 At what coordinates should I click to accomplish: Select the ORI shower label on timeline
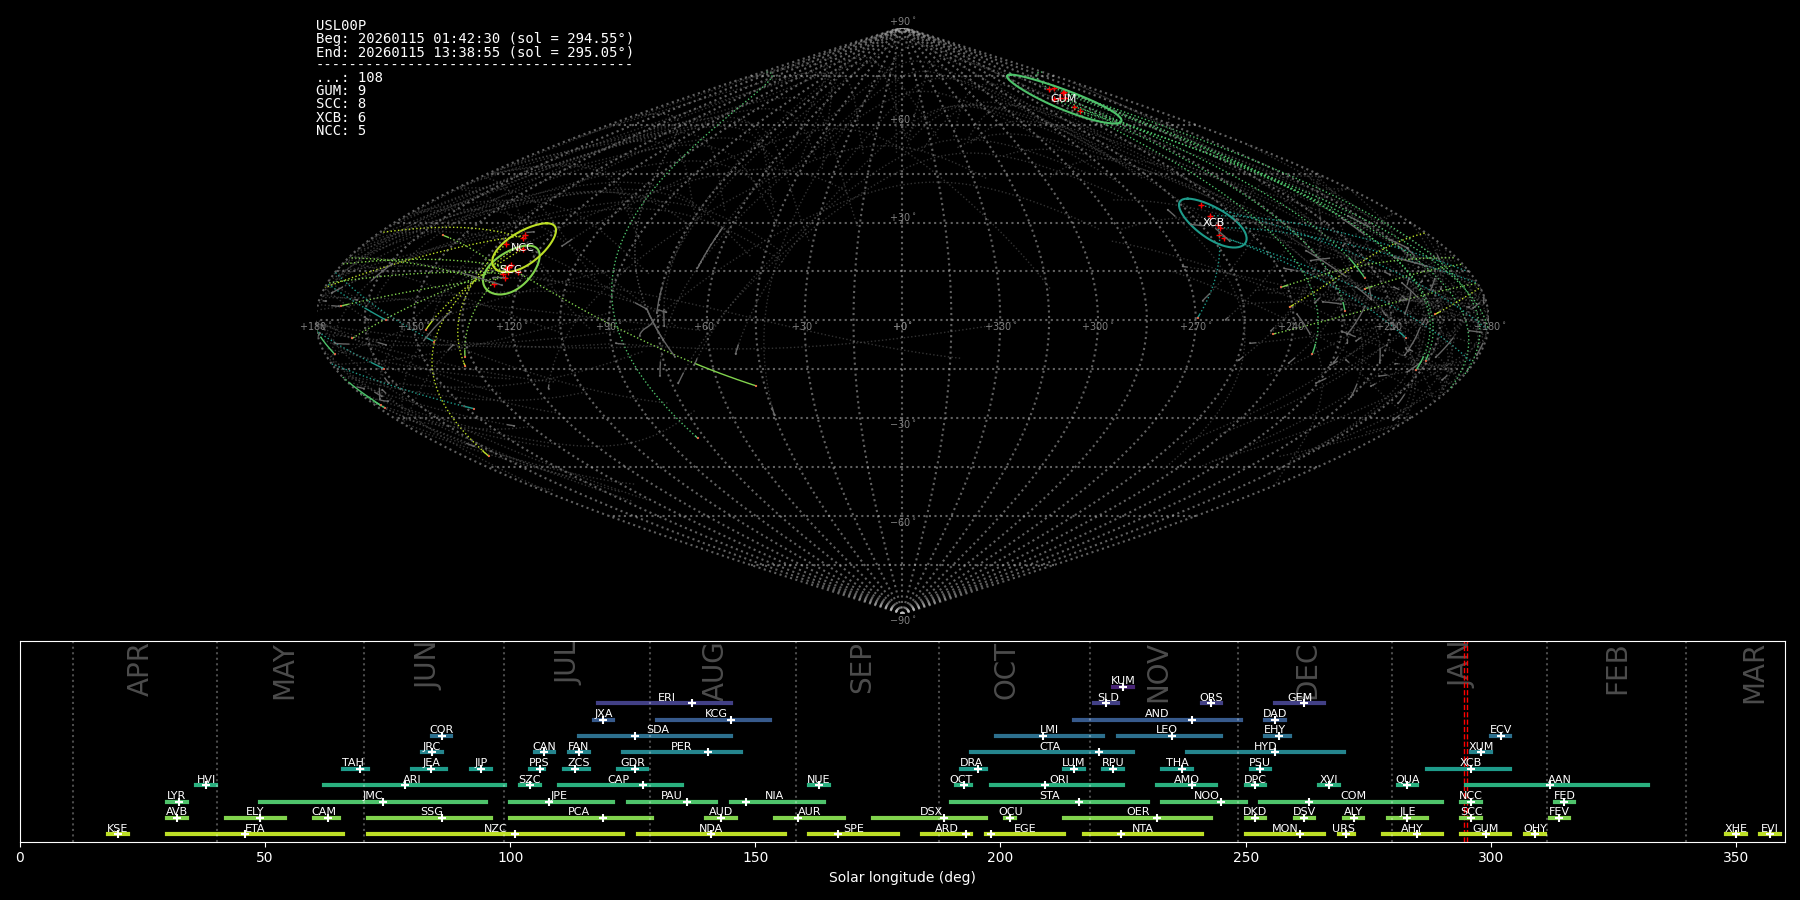1059,780
